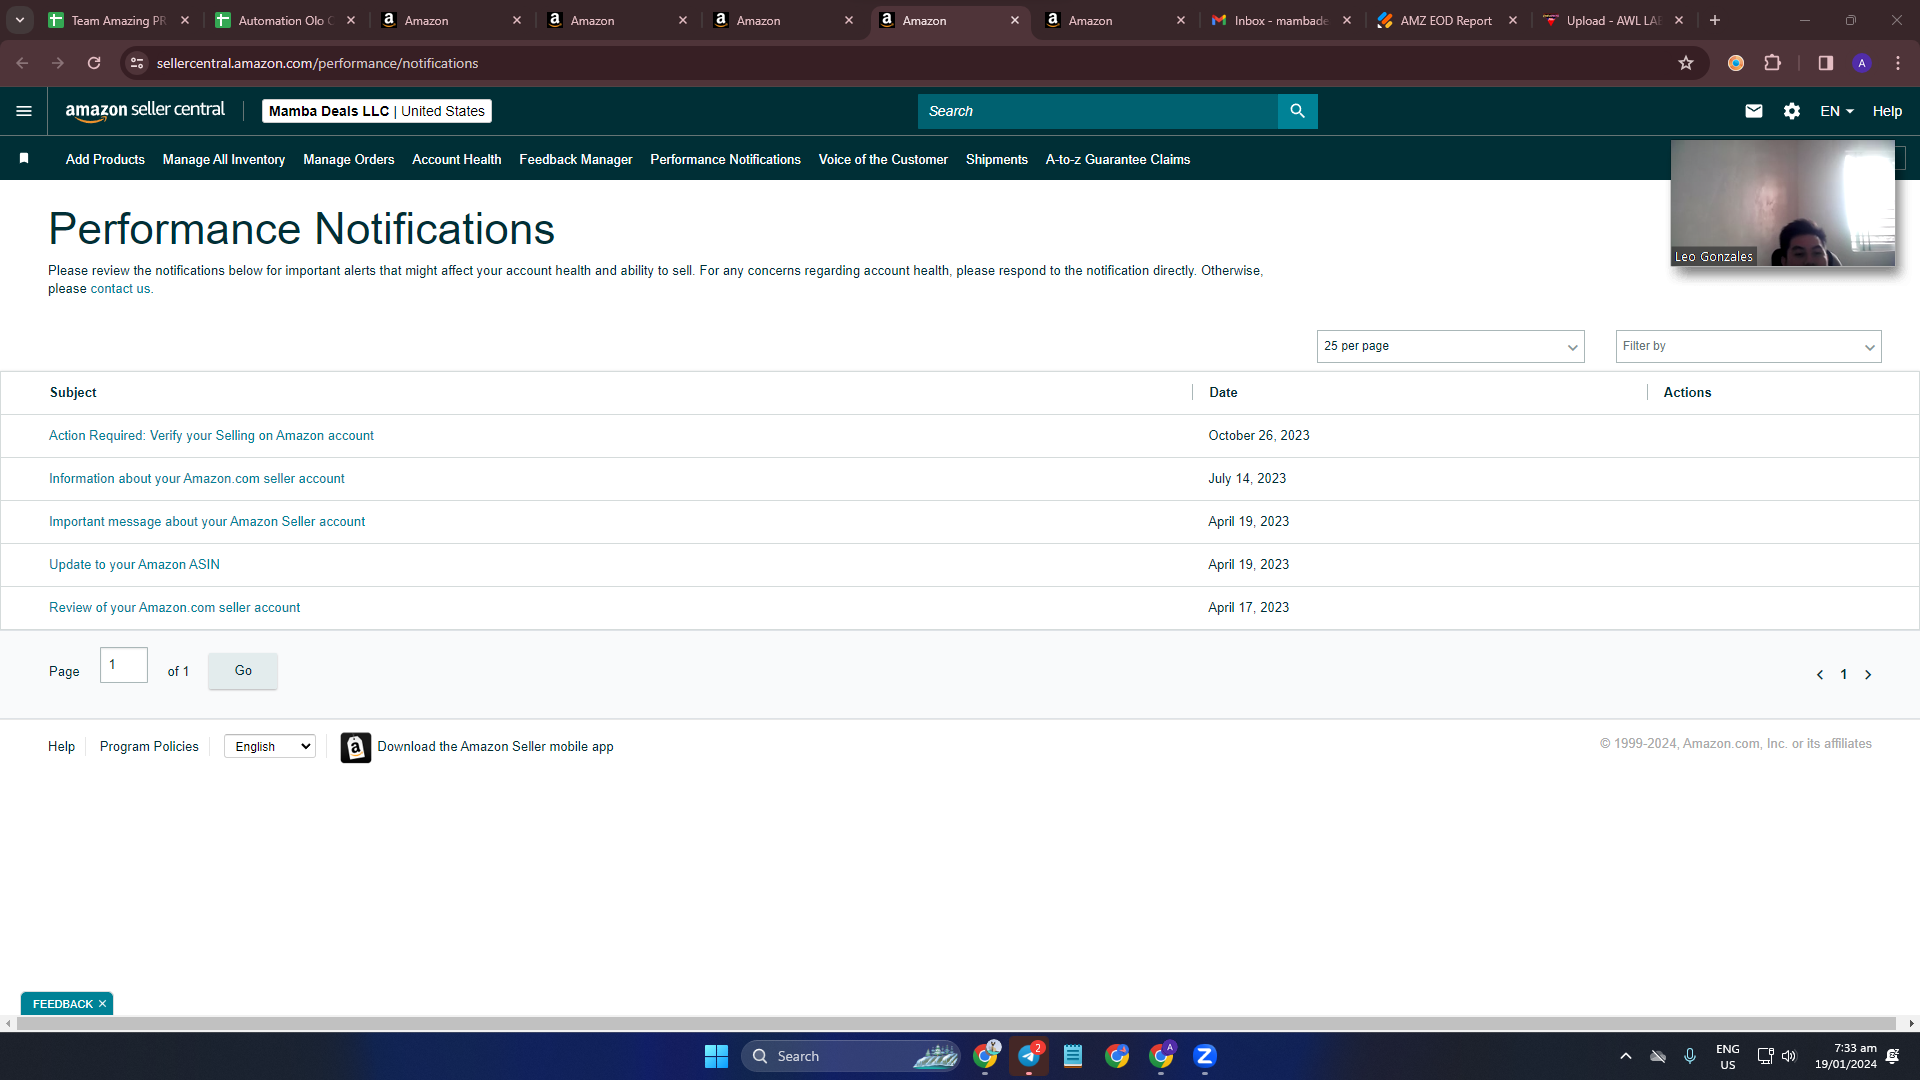Screen dimensions: 1920x1080
Task: Open Program Policies footer link
Action: tap(149, 747)
